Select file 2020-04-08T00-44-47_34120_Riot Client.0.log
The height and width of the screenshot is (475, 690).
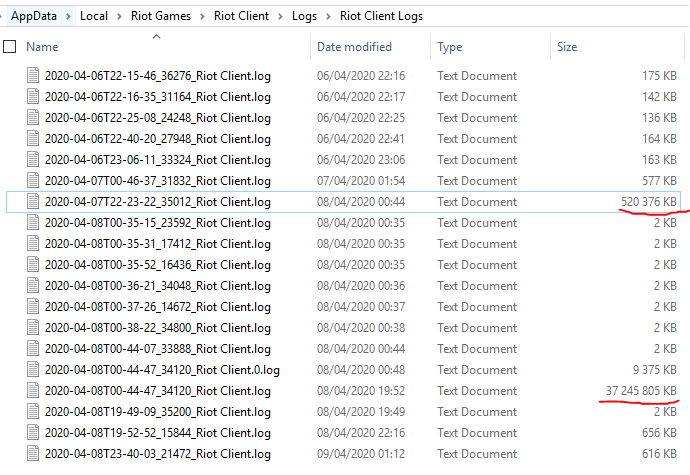162,370
